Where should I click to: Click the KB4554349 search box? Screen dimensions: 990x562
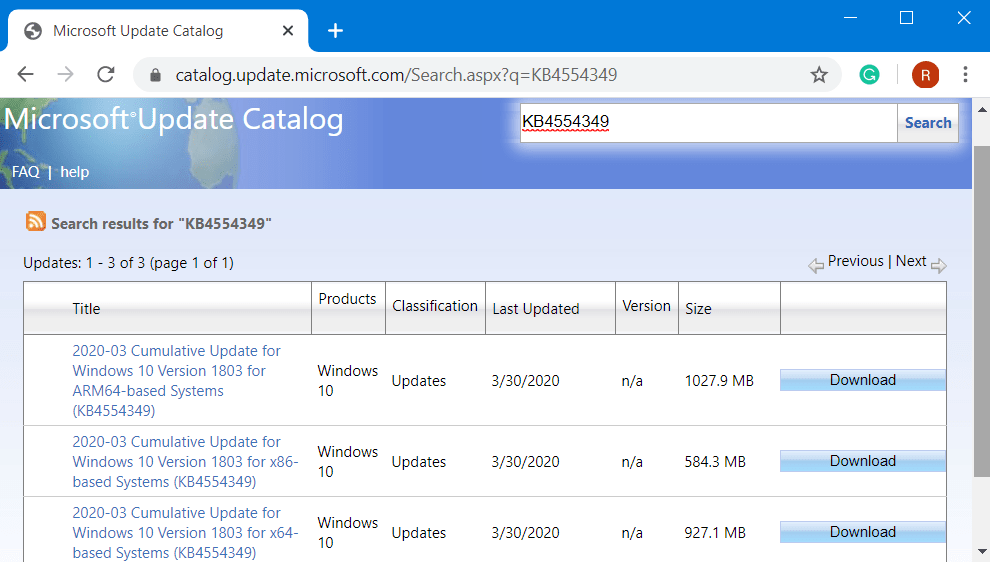coord(708,123)
